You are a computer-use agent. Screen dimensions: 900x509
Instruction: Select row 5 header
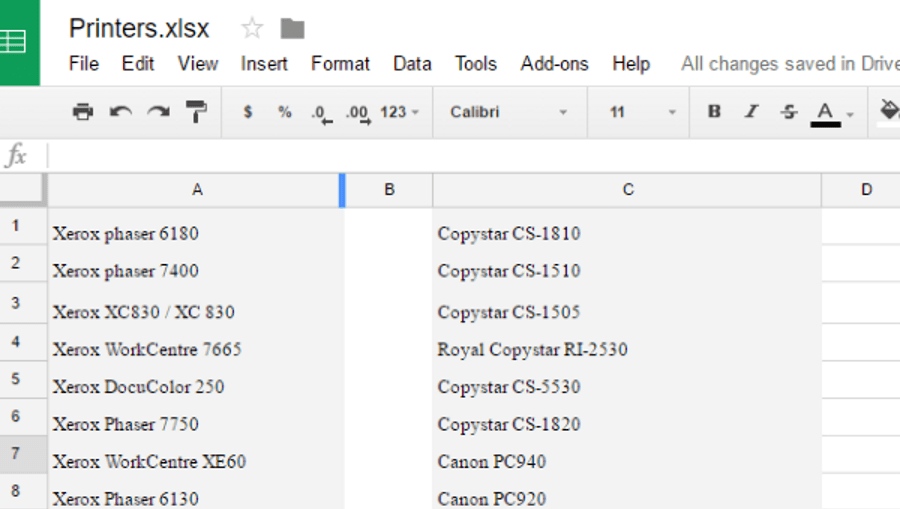(22, 379)
